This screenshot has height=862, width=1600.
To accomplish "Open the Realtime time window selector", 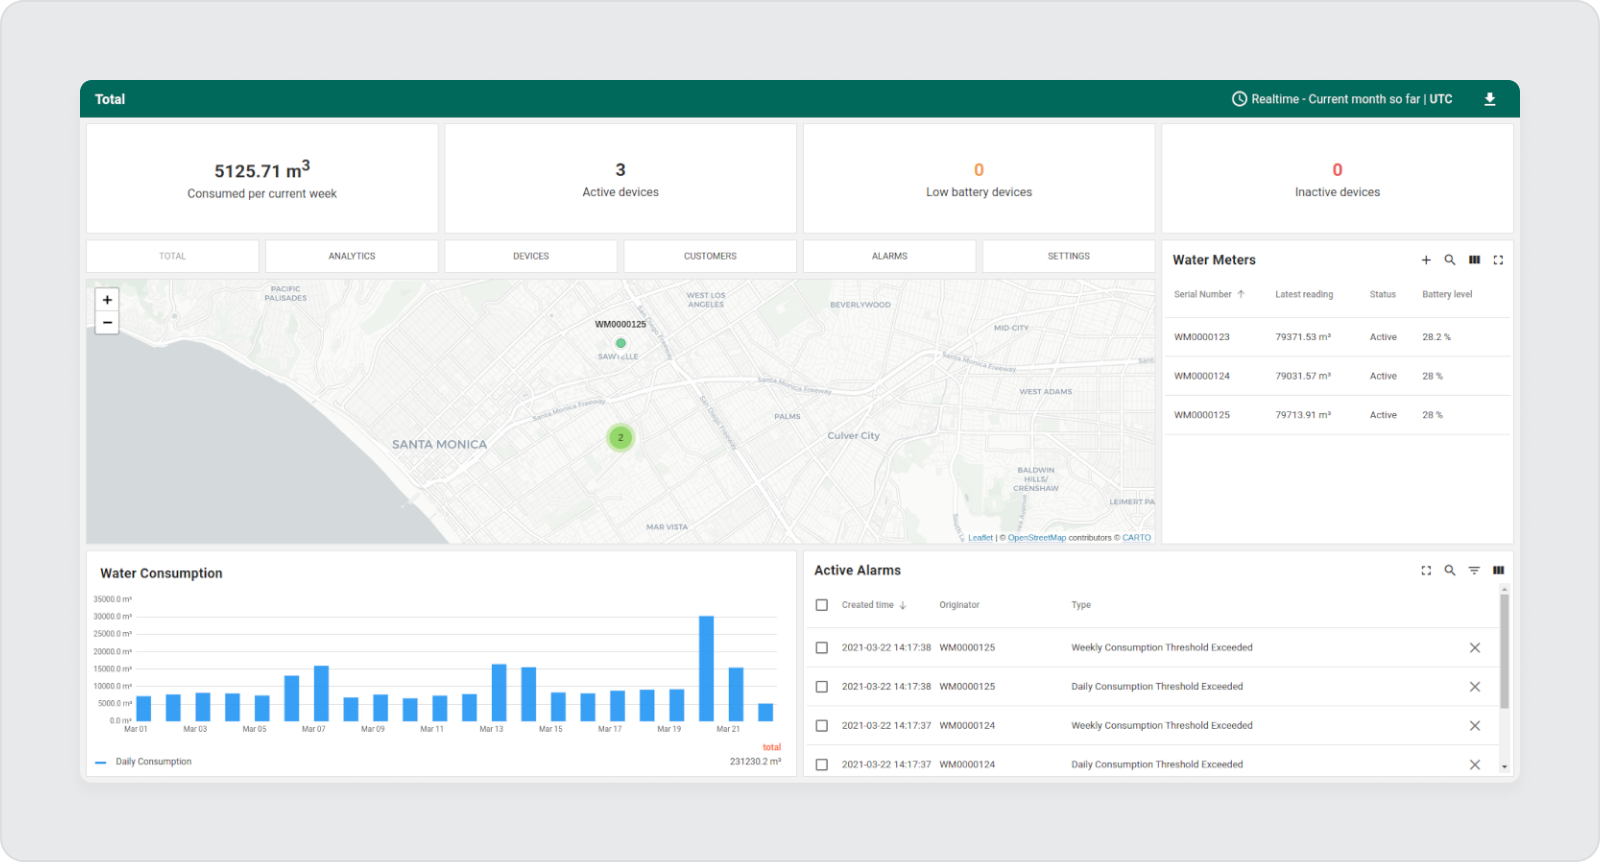I will [1342, 99].
